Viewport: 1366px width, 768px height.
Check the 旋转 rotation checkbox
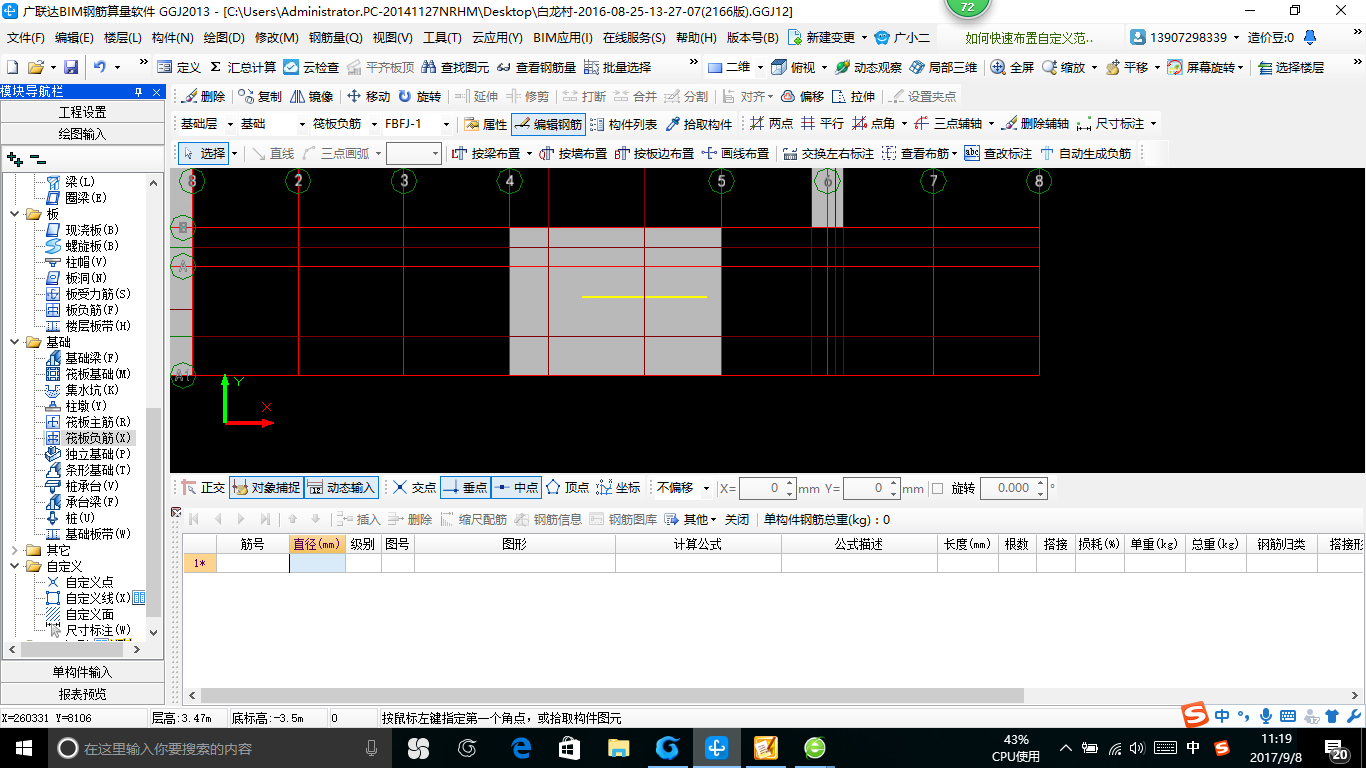click(x=937, y=488)
